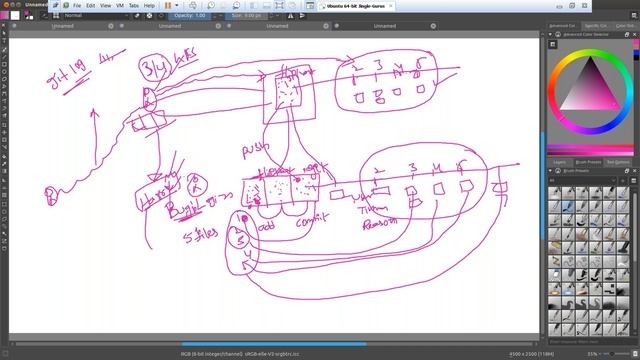Open VMware Tabs menu
The height and width of the screenshot is (360, 640).
[134, 6]
